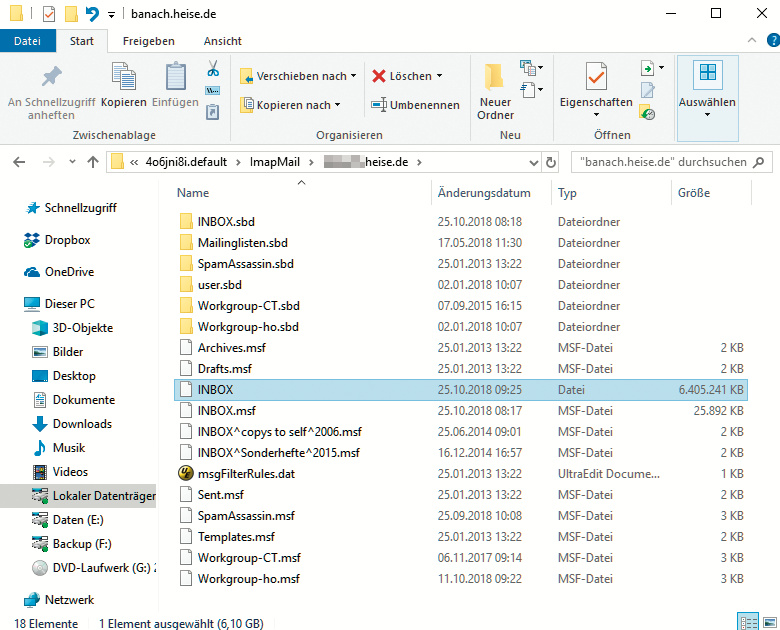Open the new item icon dropdown
This screenshot has height=630, width=780.
(x=532, y=67)
